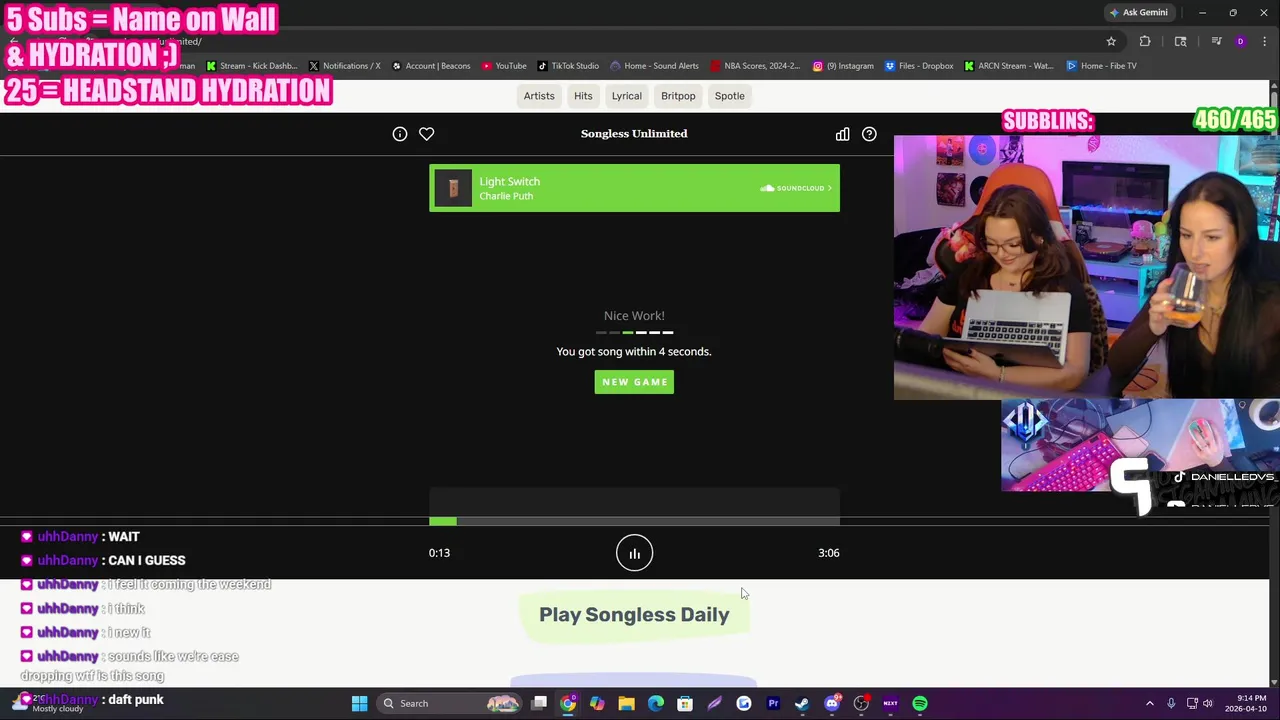Click the Songless Unlimited title
This screenshot has height=720, width=1280.
(634, 134)
